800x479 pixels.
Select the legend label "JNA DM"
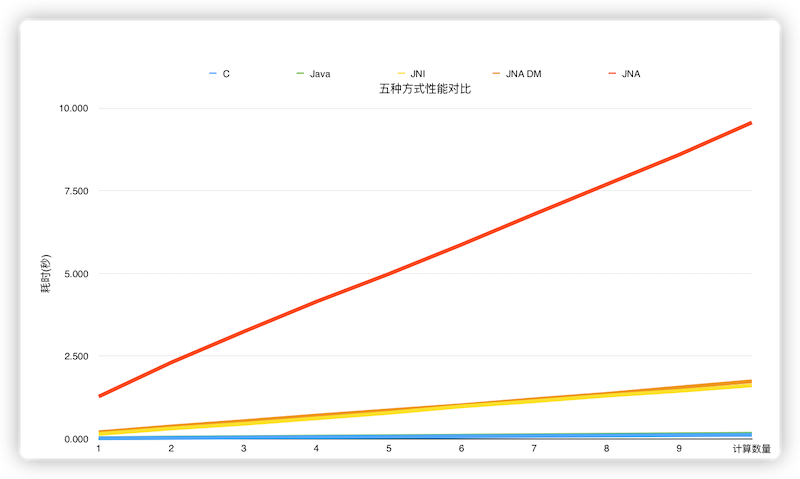pos(523,74)
